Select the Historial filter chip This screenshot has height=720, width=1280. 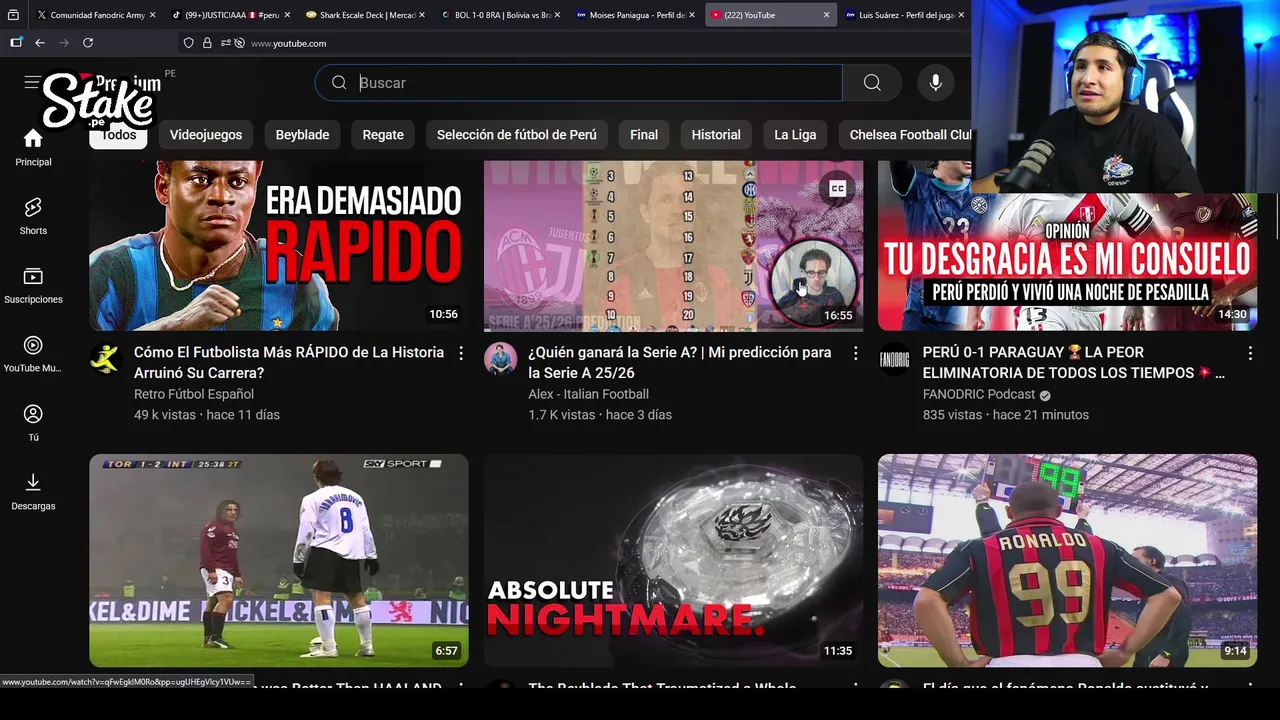click(x=716, y=135)
